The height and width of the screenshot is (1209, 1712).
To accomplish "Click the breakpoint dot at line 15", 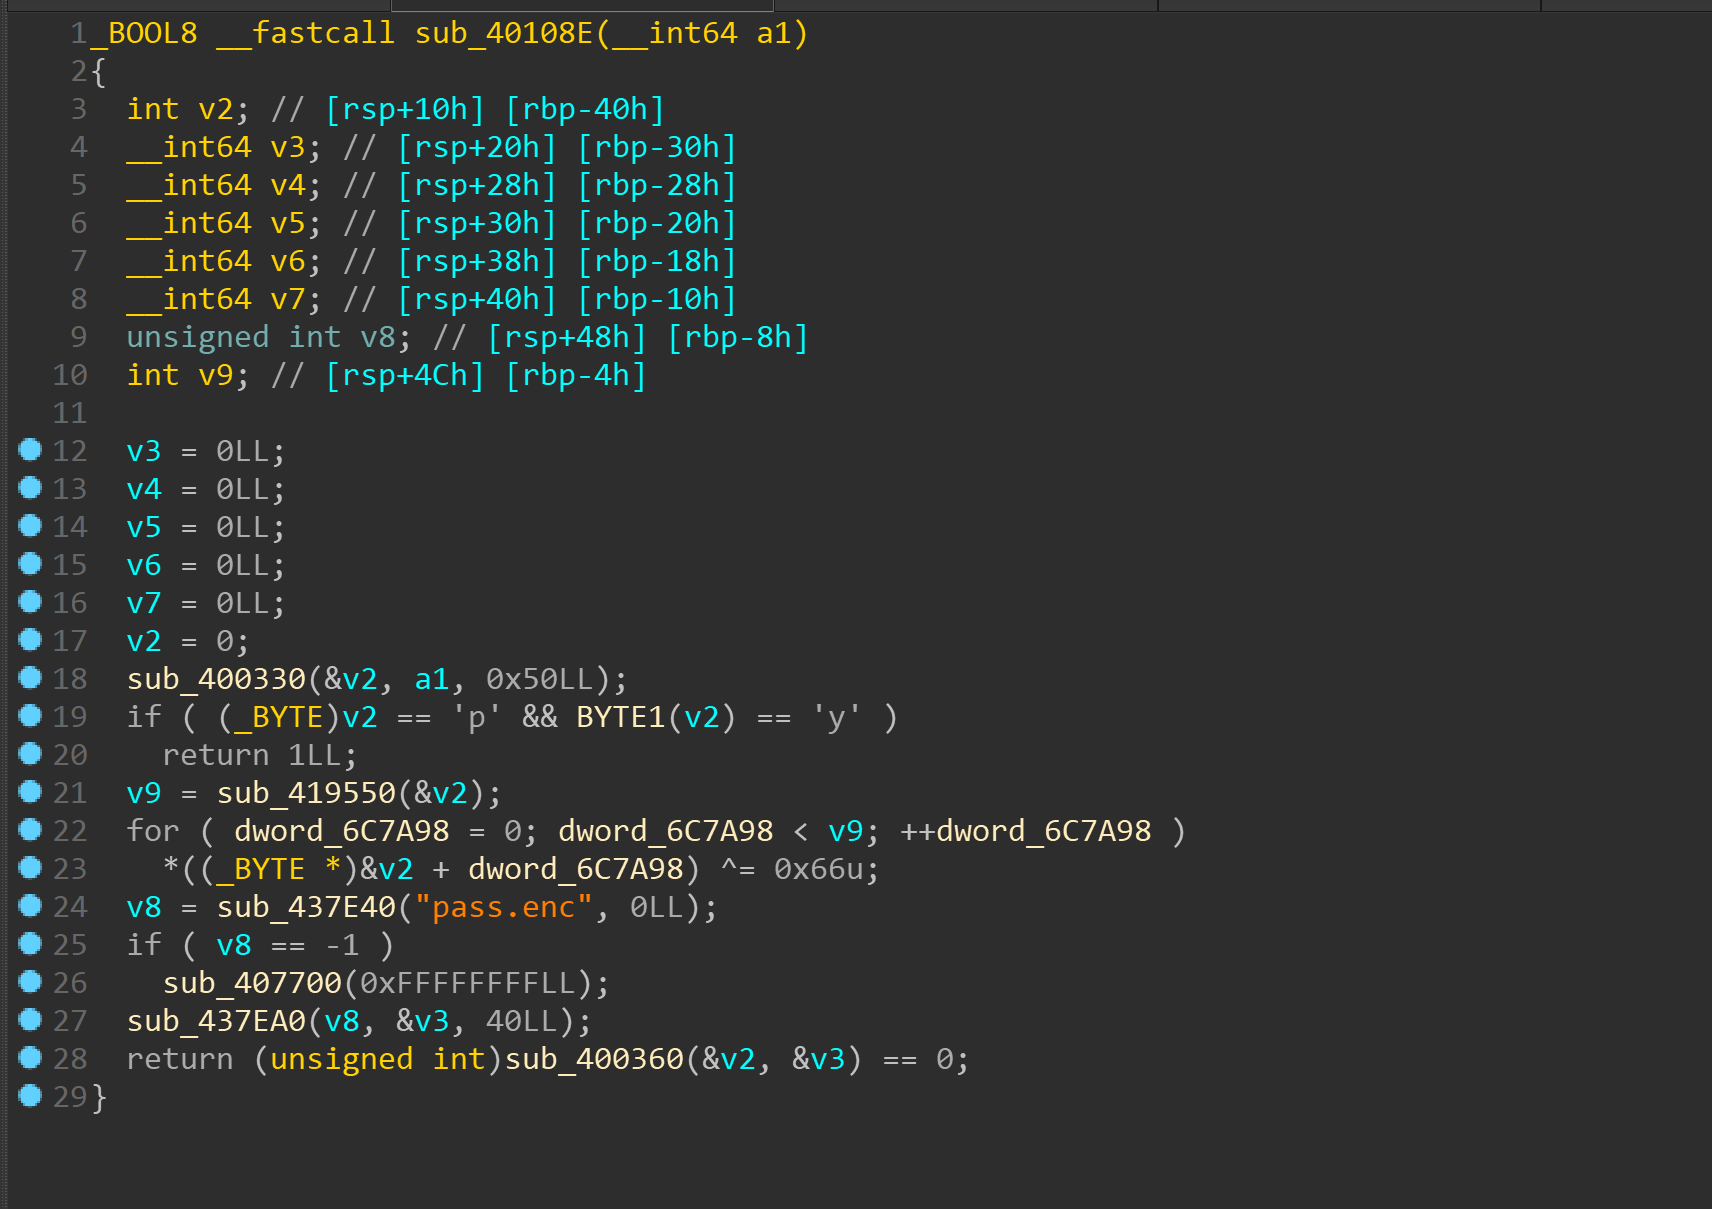I will 30,564.
